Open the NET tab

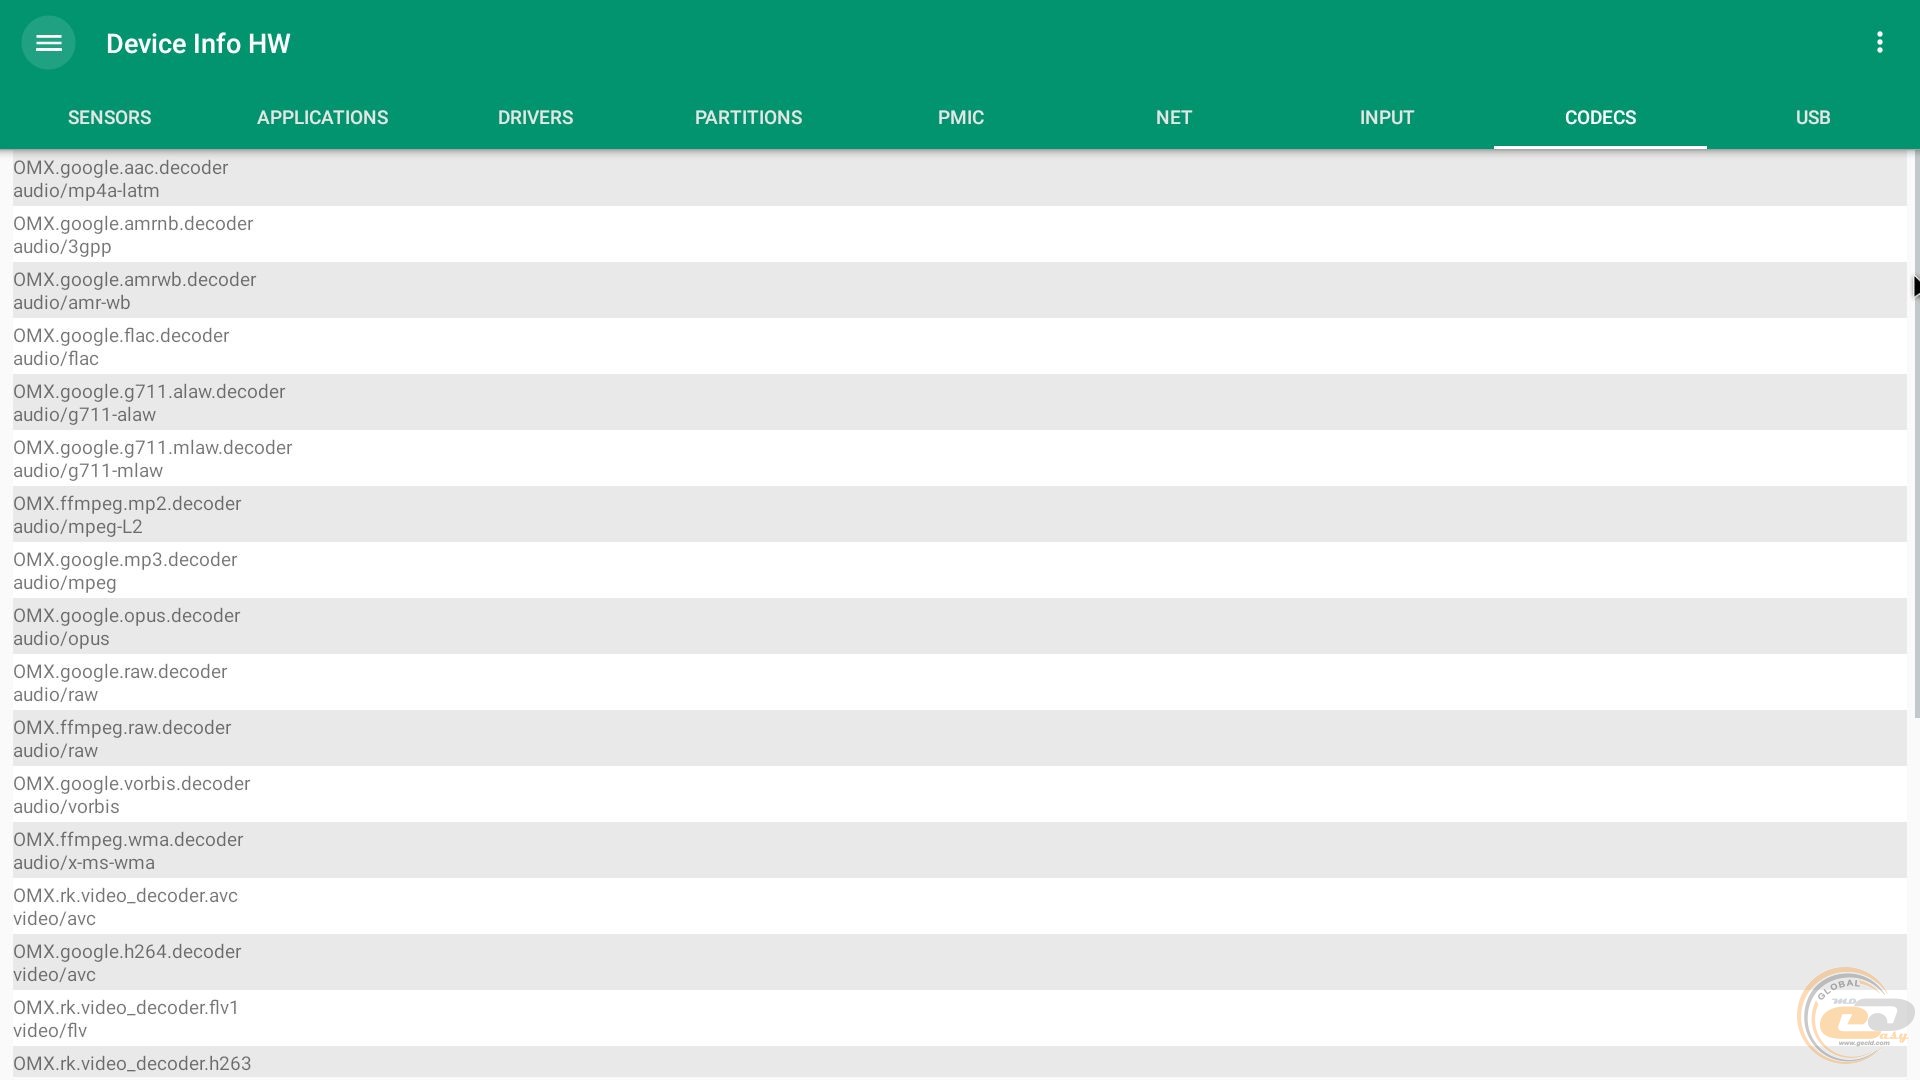coord(1174,118)
